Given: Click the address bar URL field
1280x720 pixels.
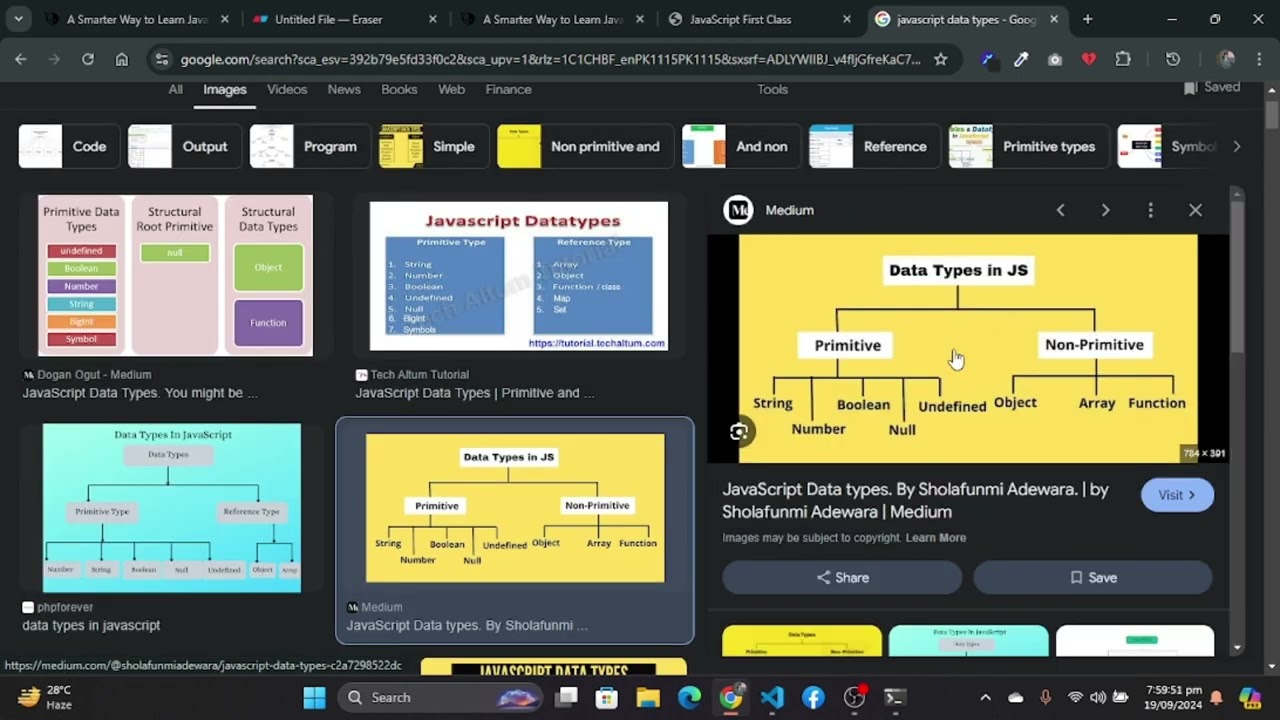Looking at the screenshot, I should coord(550,59).
